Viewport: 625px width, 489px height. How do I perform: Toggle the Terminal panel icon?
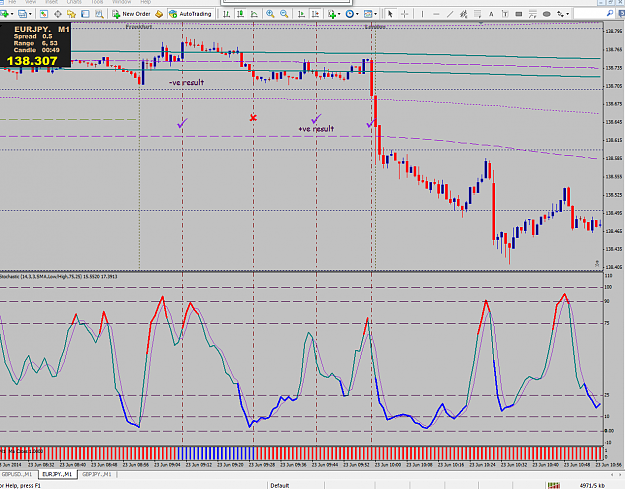point(85,14)
